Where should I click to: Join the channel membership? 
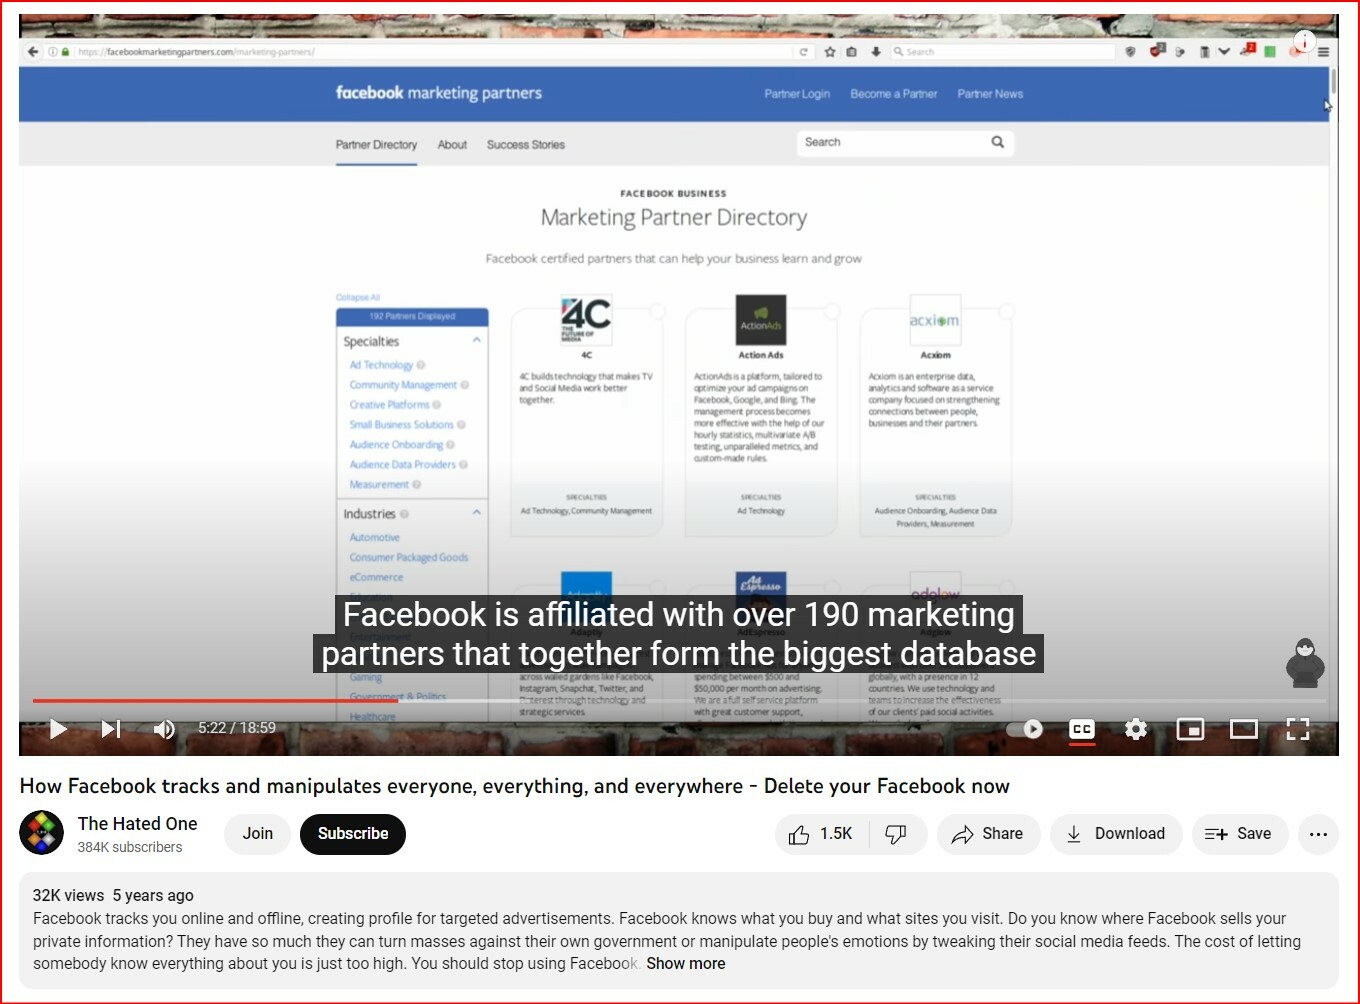[258, 833]
